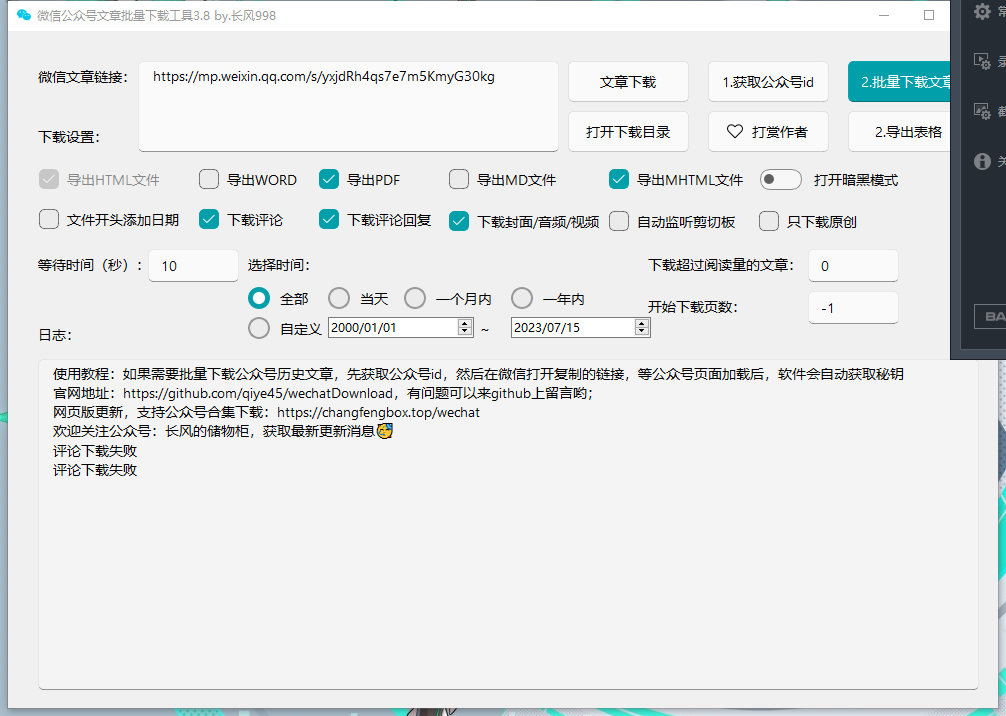Check the 只下载原创 checkbox
This screenshot has width=1006, height=716.
769,221
